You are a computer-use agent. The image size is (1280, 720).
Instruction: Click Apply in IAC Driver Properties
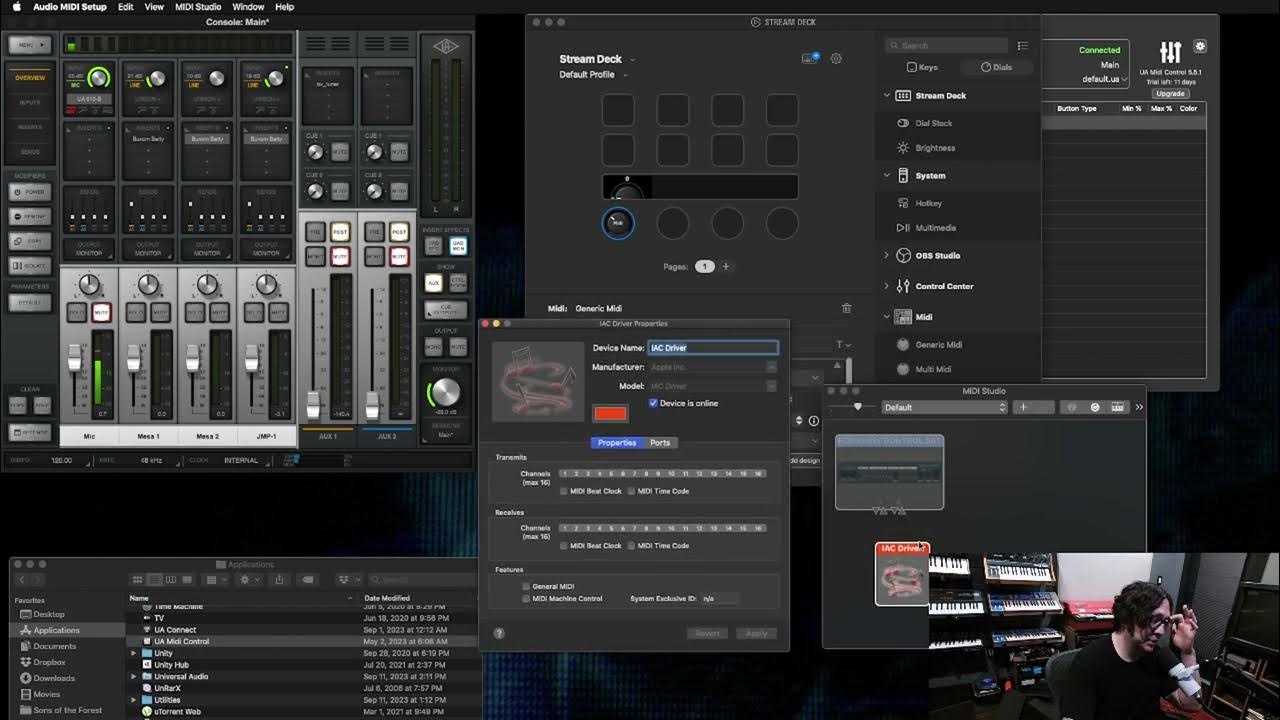(756, 633)
